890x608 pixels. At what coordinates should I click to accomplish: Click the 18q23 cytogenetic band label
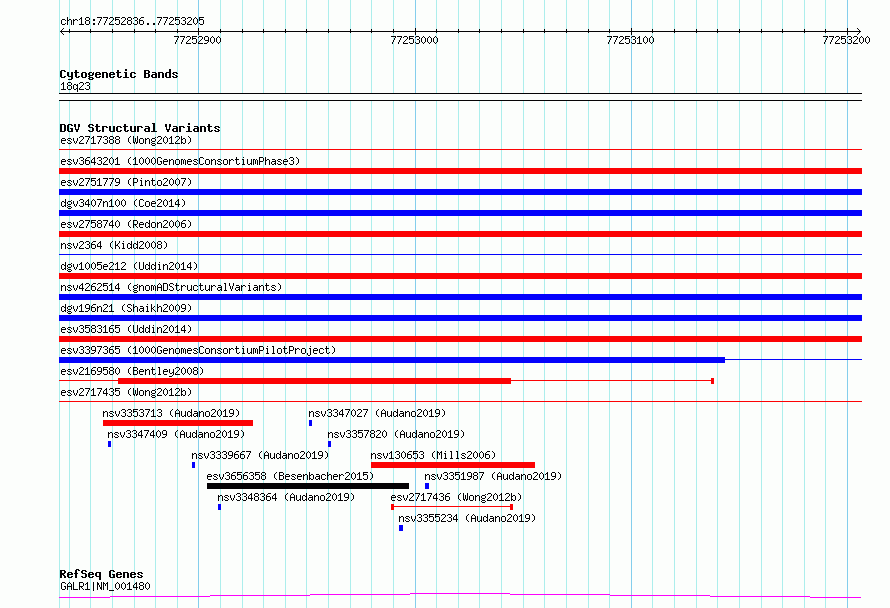coord(75,86)
